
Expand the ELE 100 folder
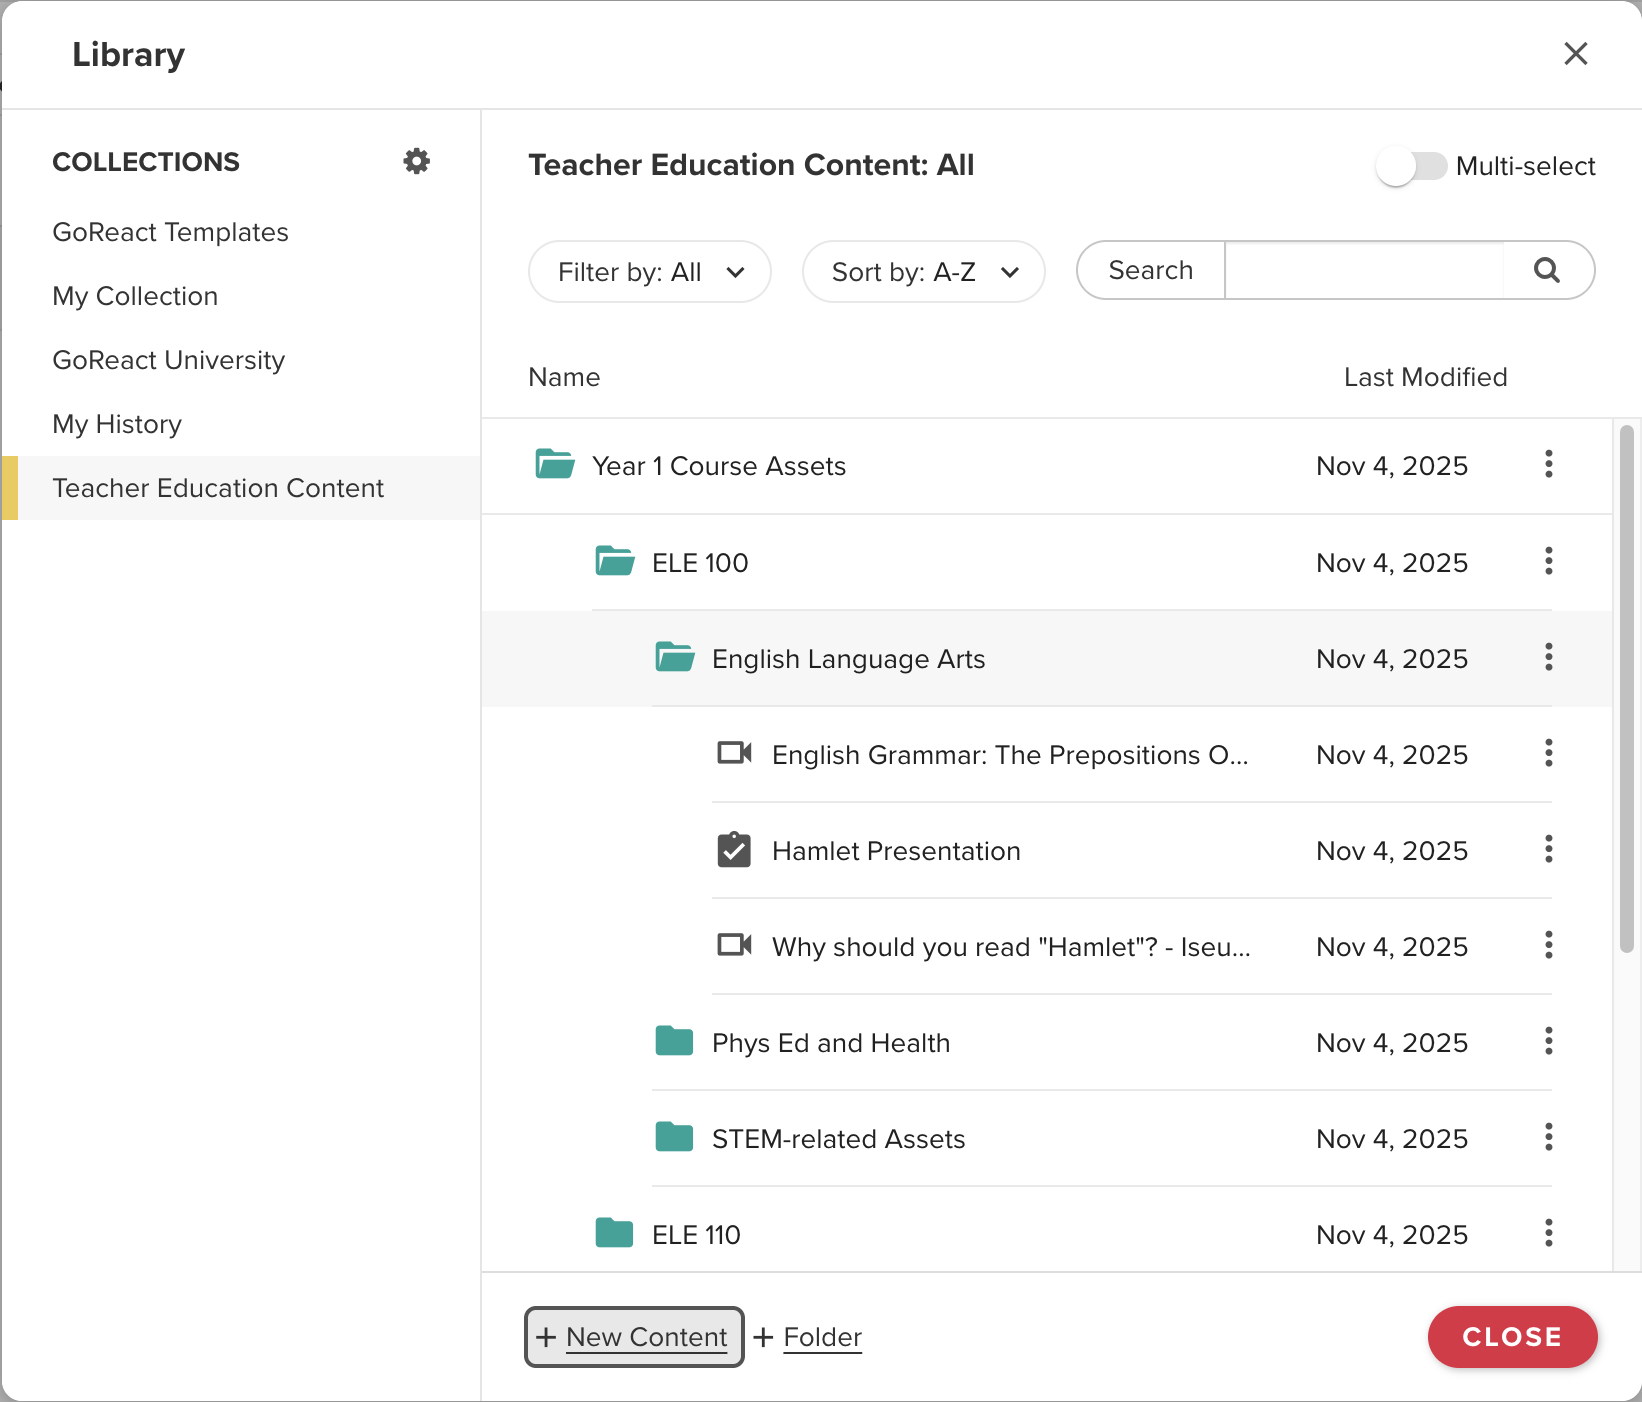point(699,562)
